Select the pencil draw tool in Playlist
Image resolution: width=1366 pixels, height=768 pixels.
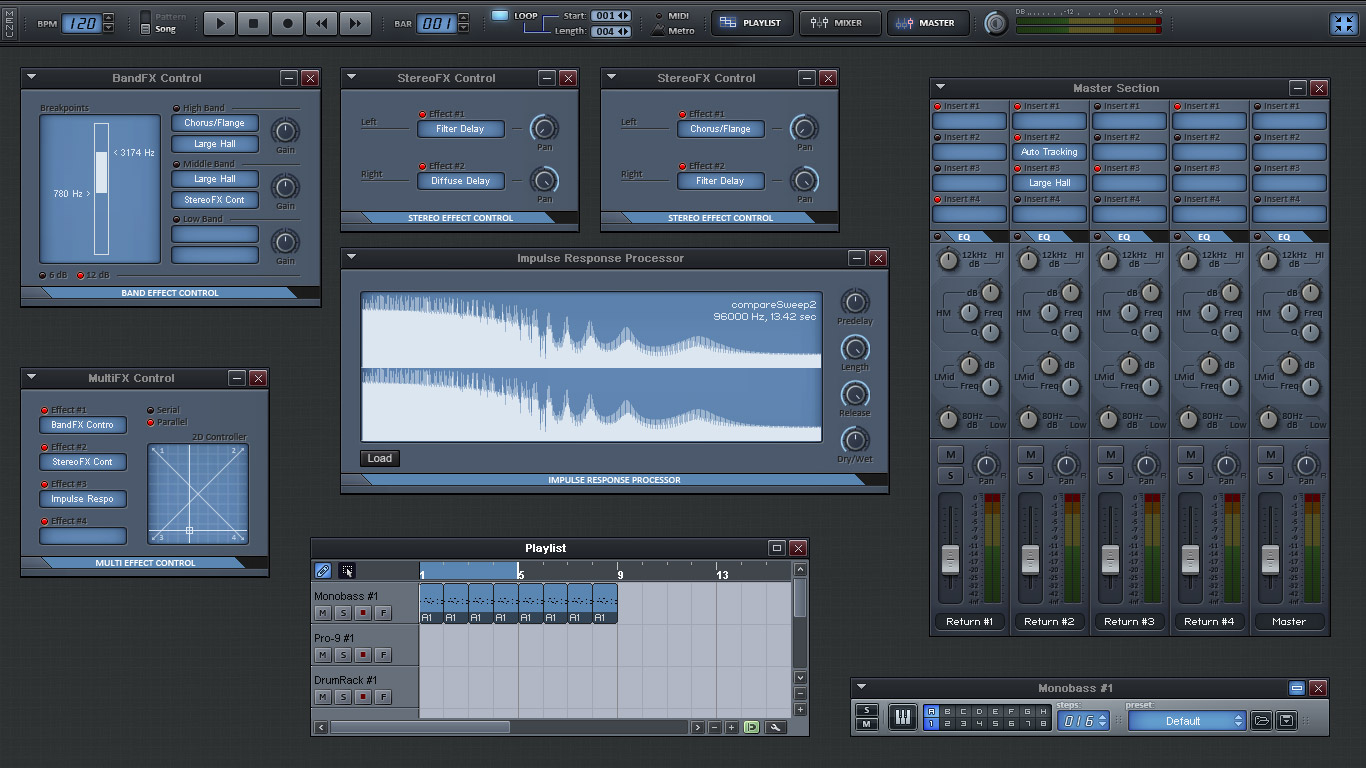click(x=323, y=571)
